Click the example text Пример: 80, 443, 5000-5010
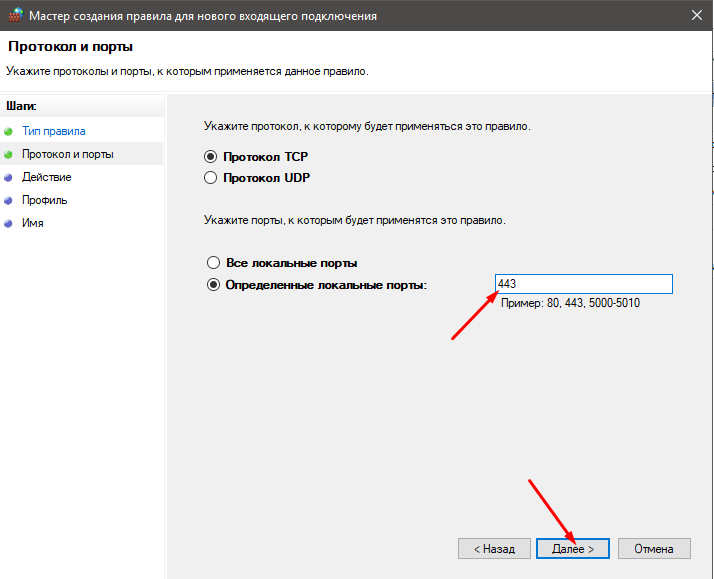Screen dimensions: 714x579 570,303
